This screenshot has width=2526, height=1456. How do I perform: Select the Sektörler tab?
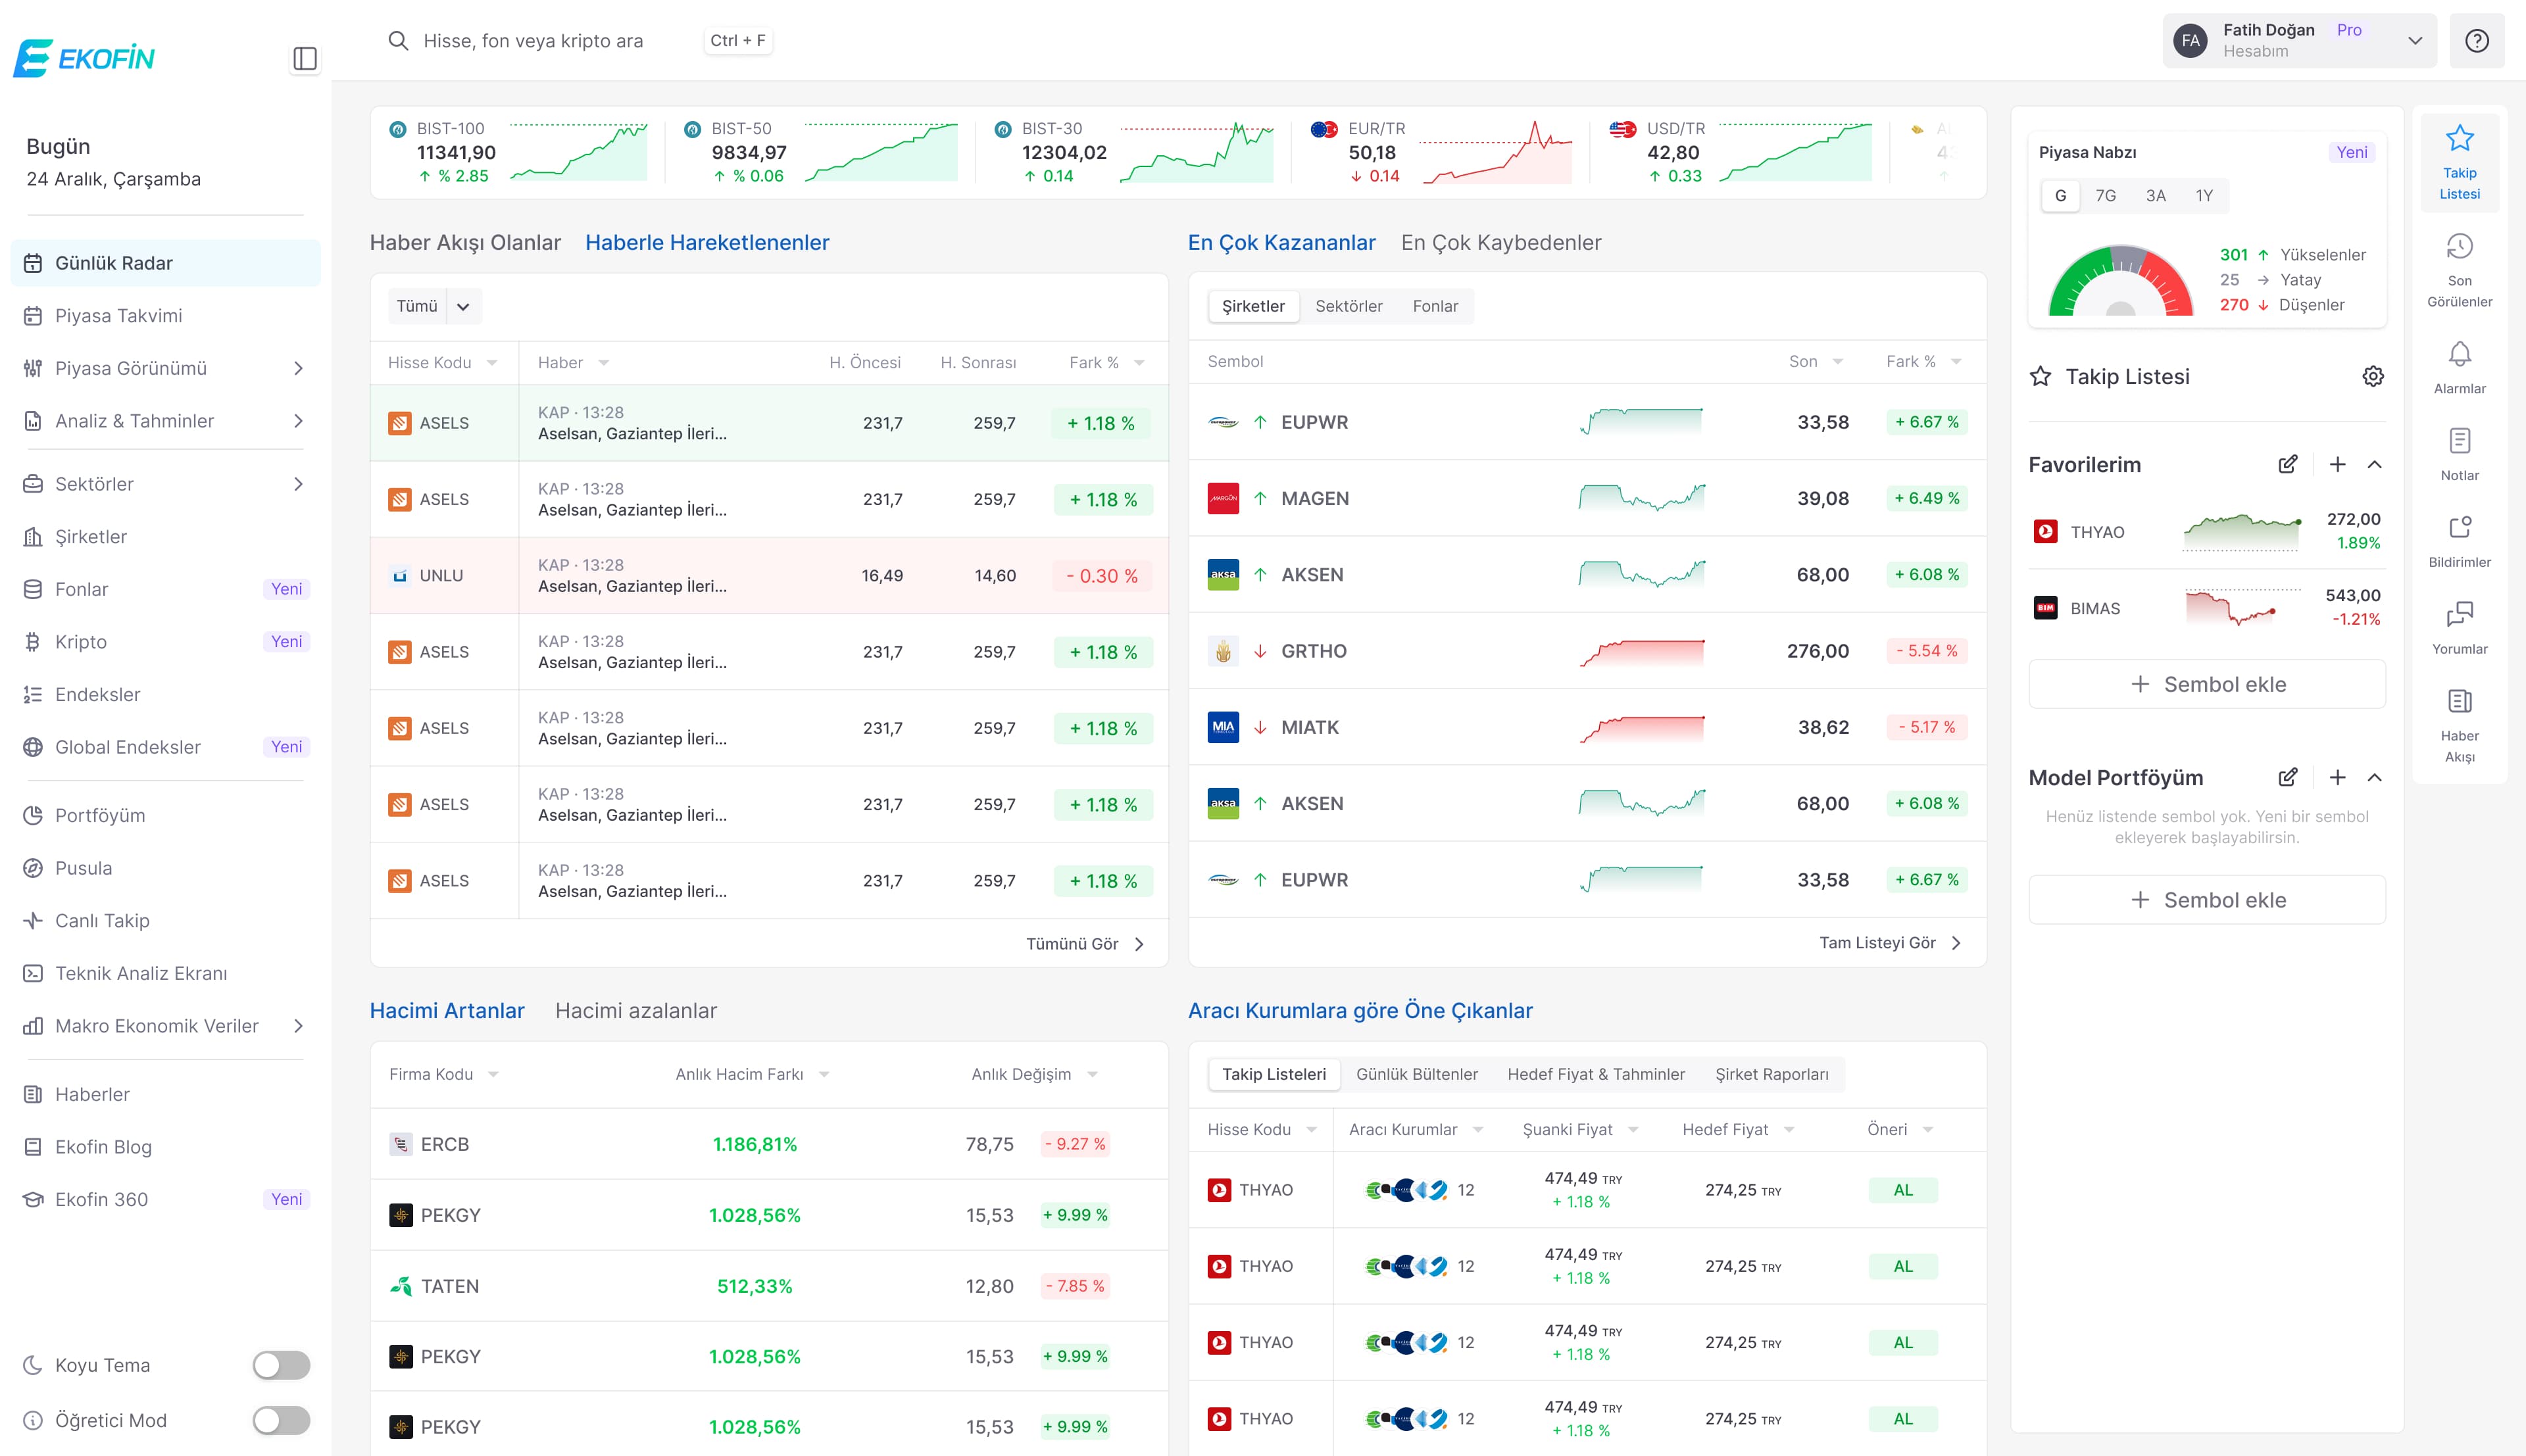point(1348,307)
